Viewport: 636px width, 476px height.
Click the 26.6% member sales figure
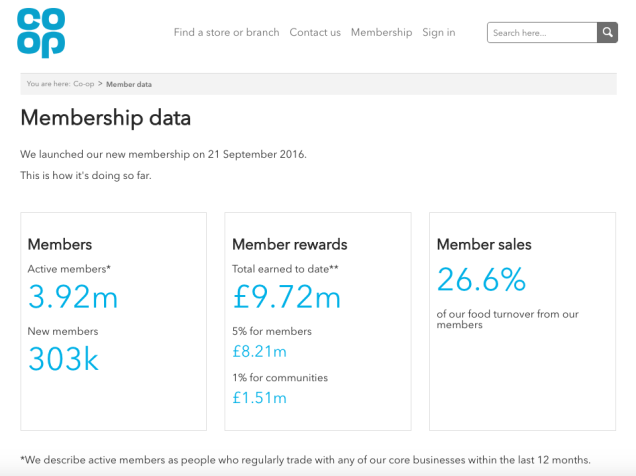[x=482, y=280]
